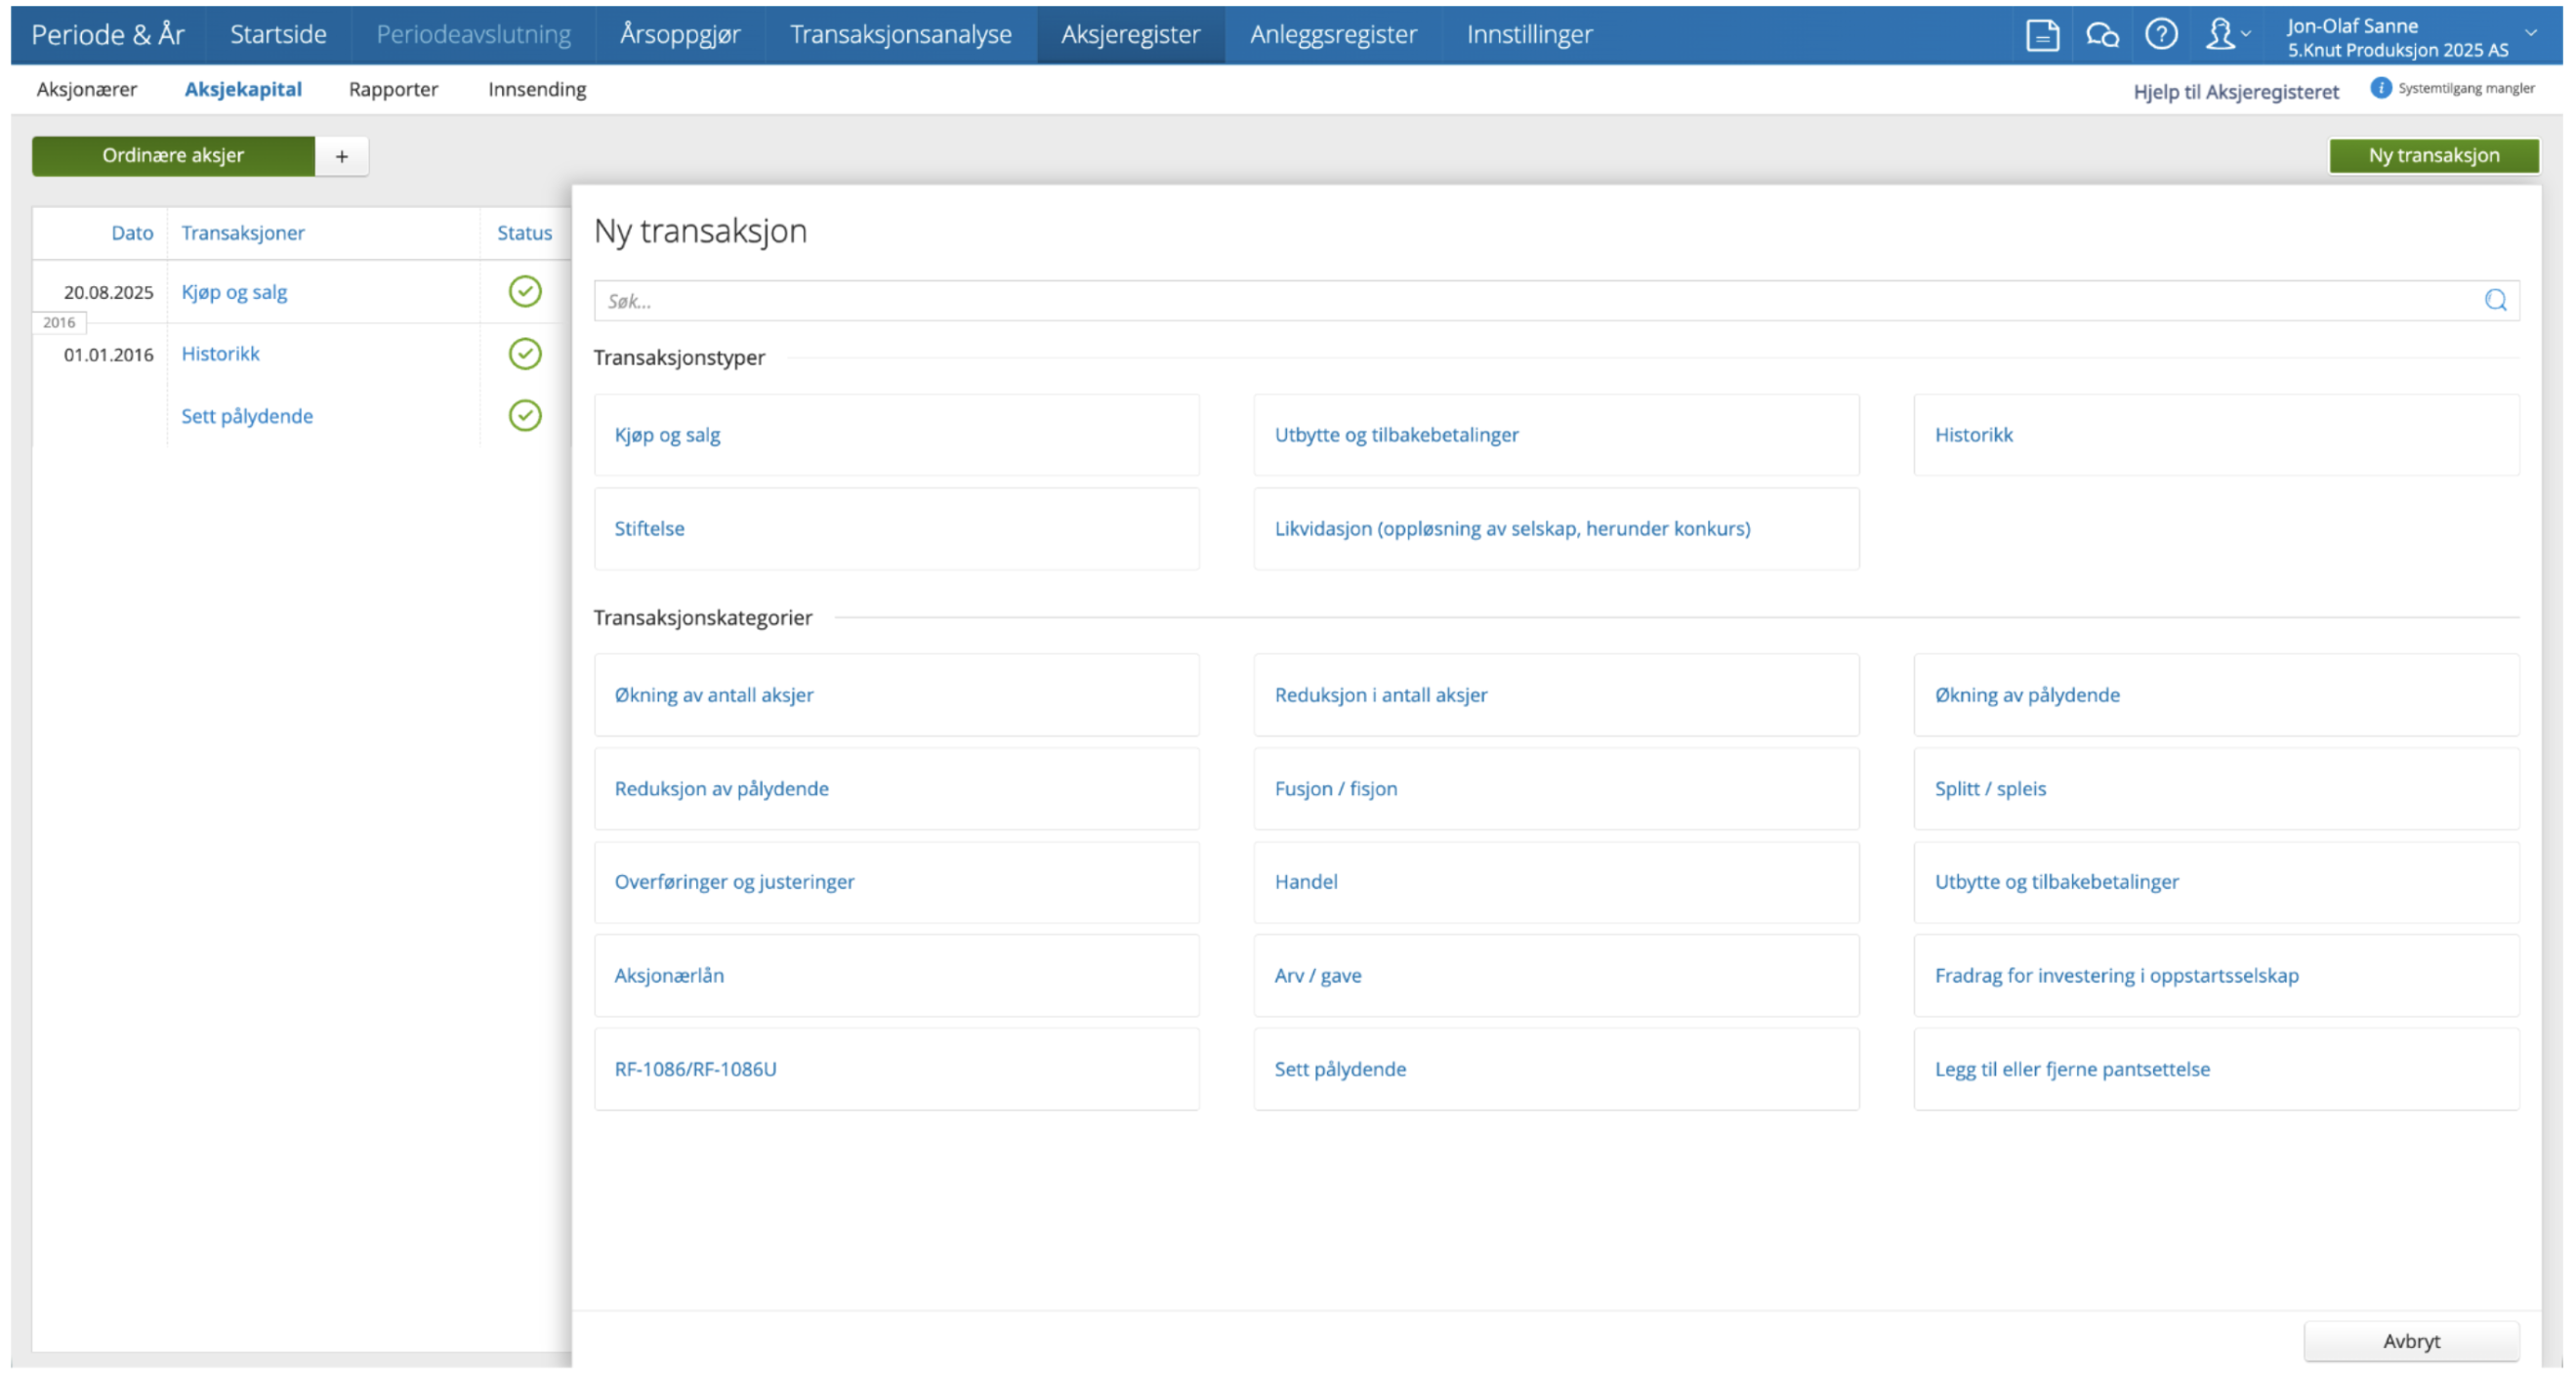This screenshot has height=1387, width=2576.
Task: Select the Ordinære aksjer share class
Action: (173, 156)
